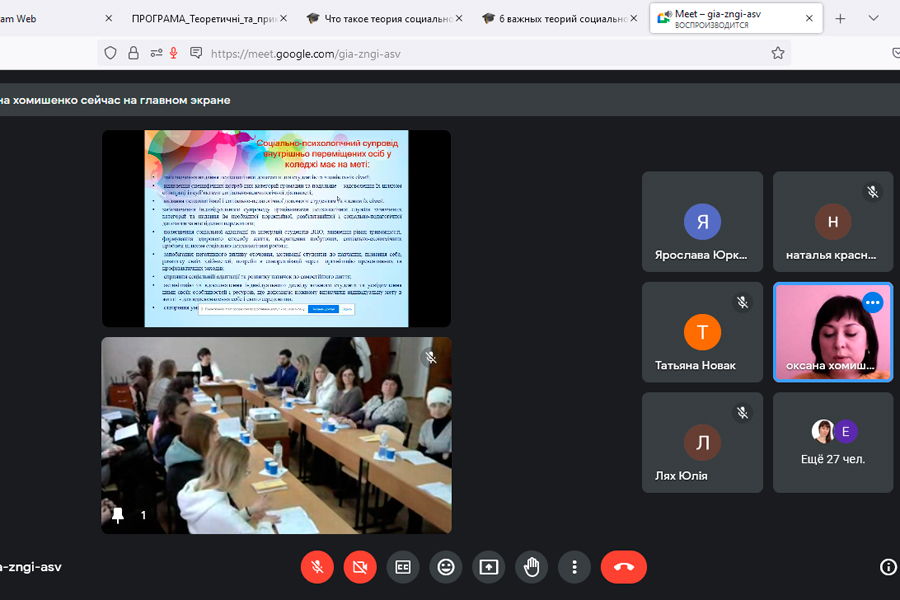Viewport: 900px width, 600px height.
Task: Click site security padlock icon
Action: (133, 53)
